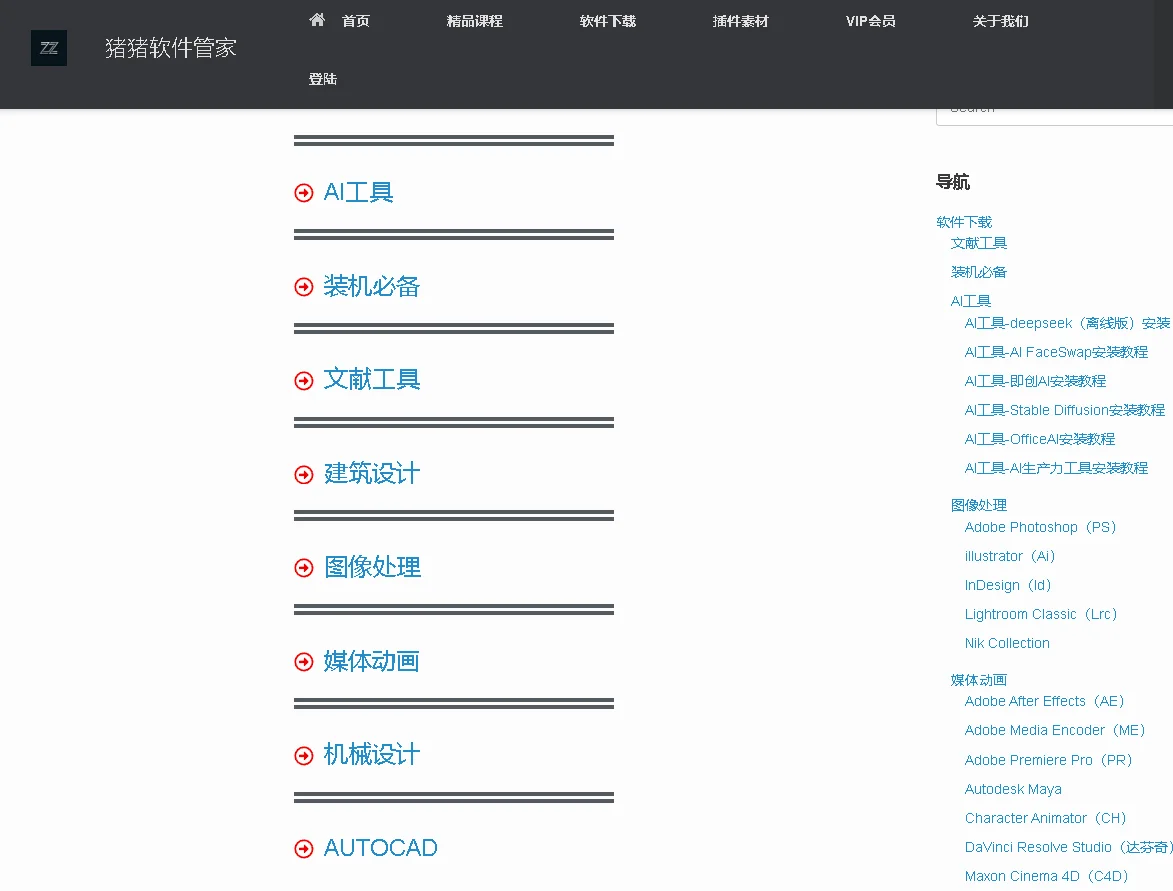This screenshot has width=1173, height=891.
Task: Open the 登陆 login page
Action: (x=322, y=79)
